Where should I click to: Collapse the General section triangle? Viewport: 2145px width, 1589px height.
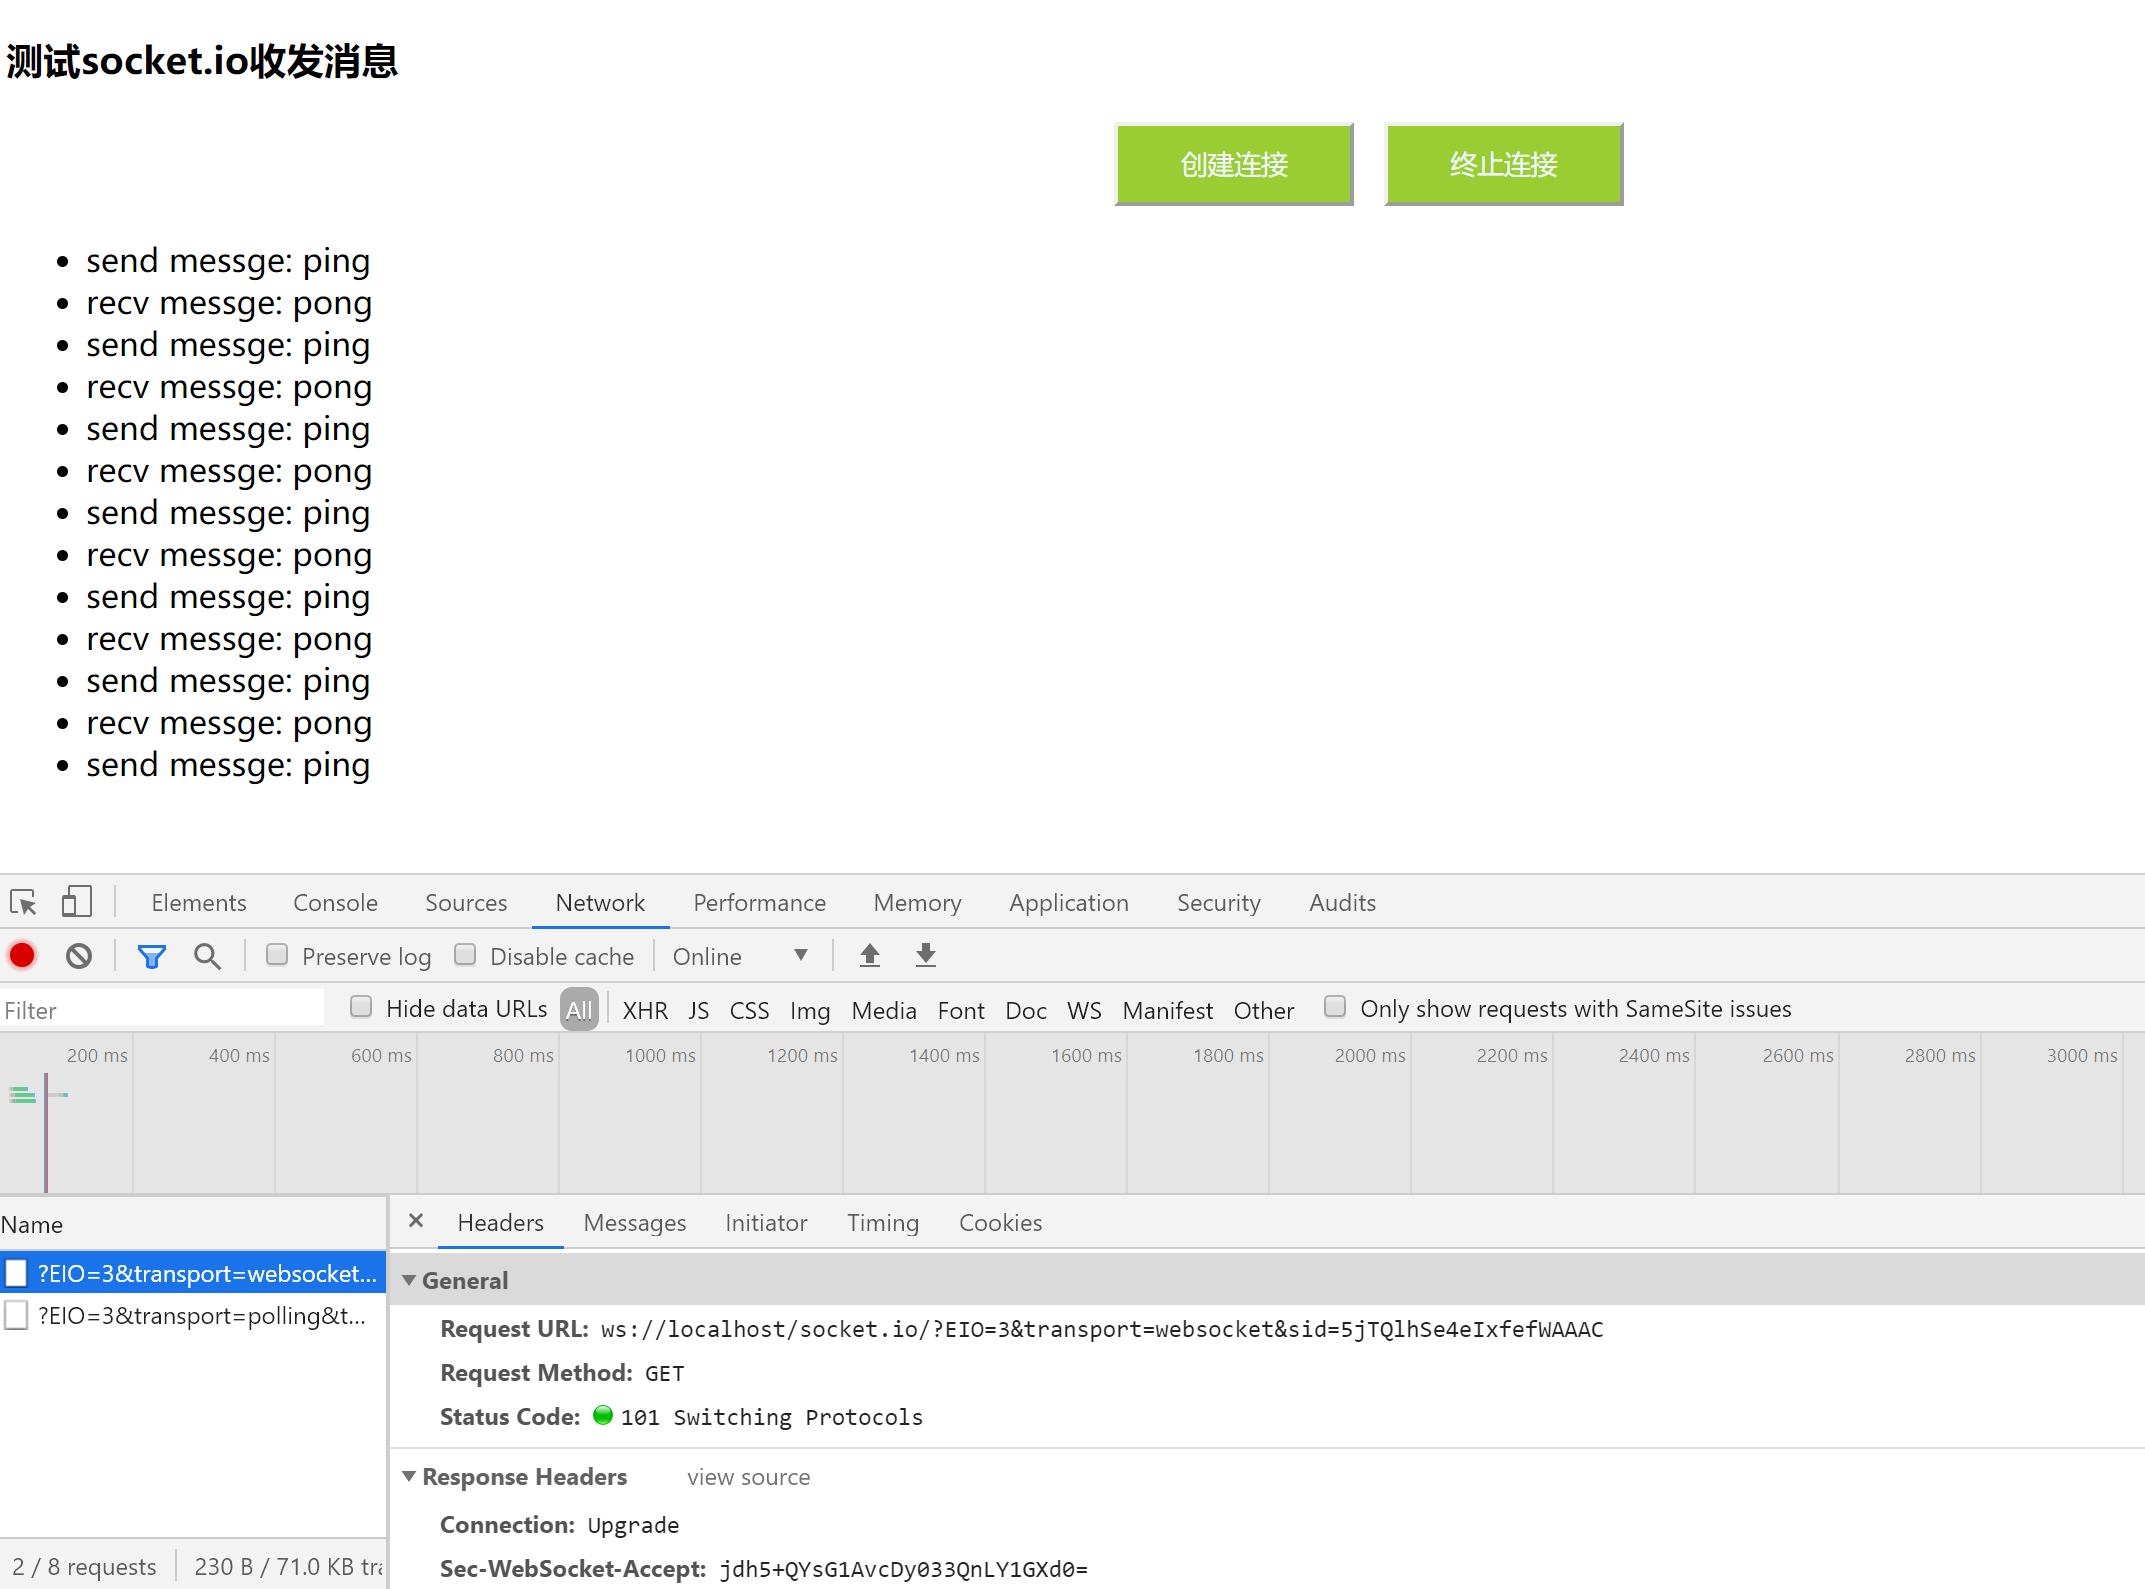[x=409, y=1280]
